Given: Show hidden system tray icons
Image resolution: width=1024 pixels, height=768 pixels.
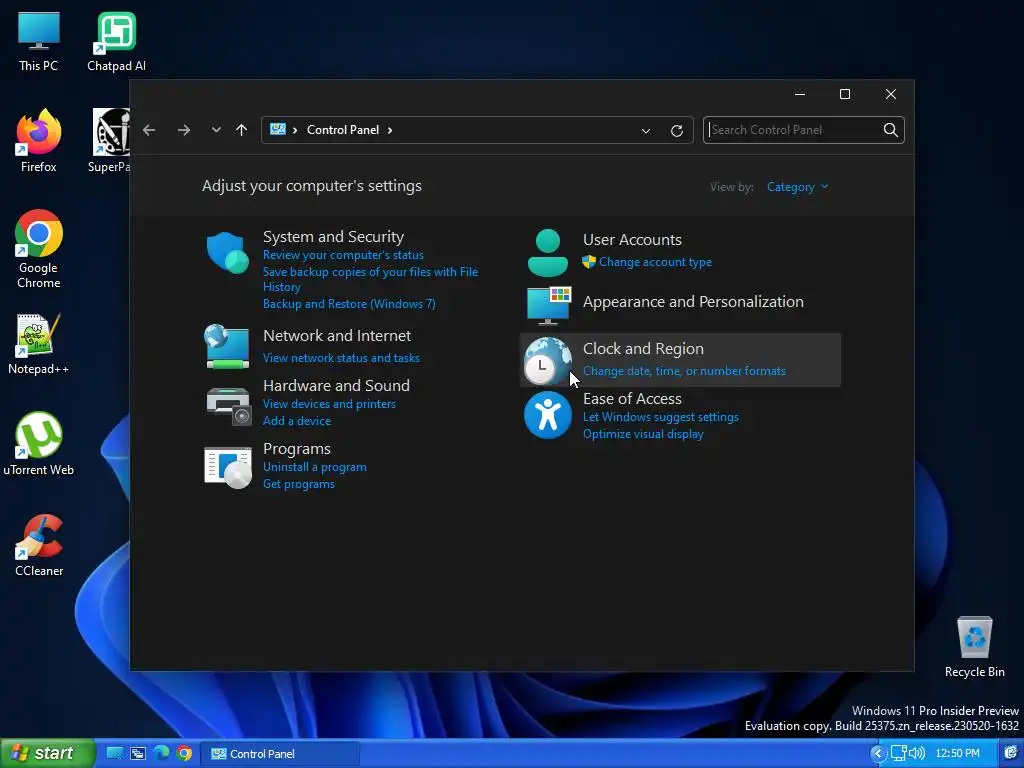Looking at the screenshot, I should click(878, 753).
